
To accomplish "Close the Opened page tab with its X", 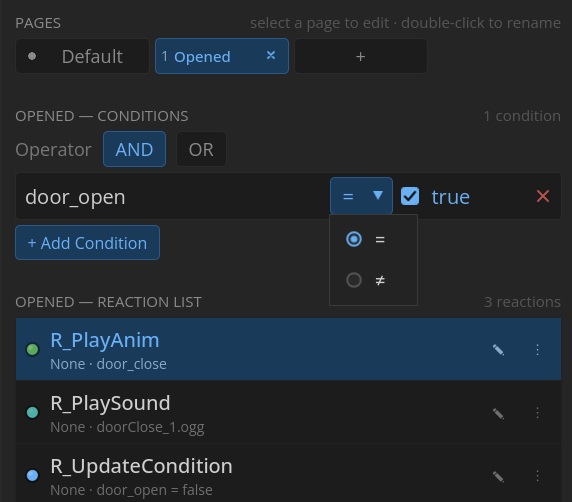I will 271,55.
